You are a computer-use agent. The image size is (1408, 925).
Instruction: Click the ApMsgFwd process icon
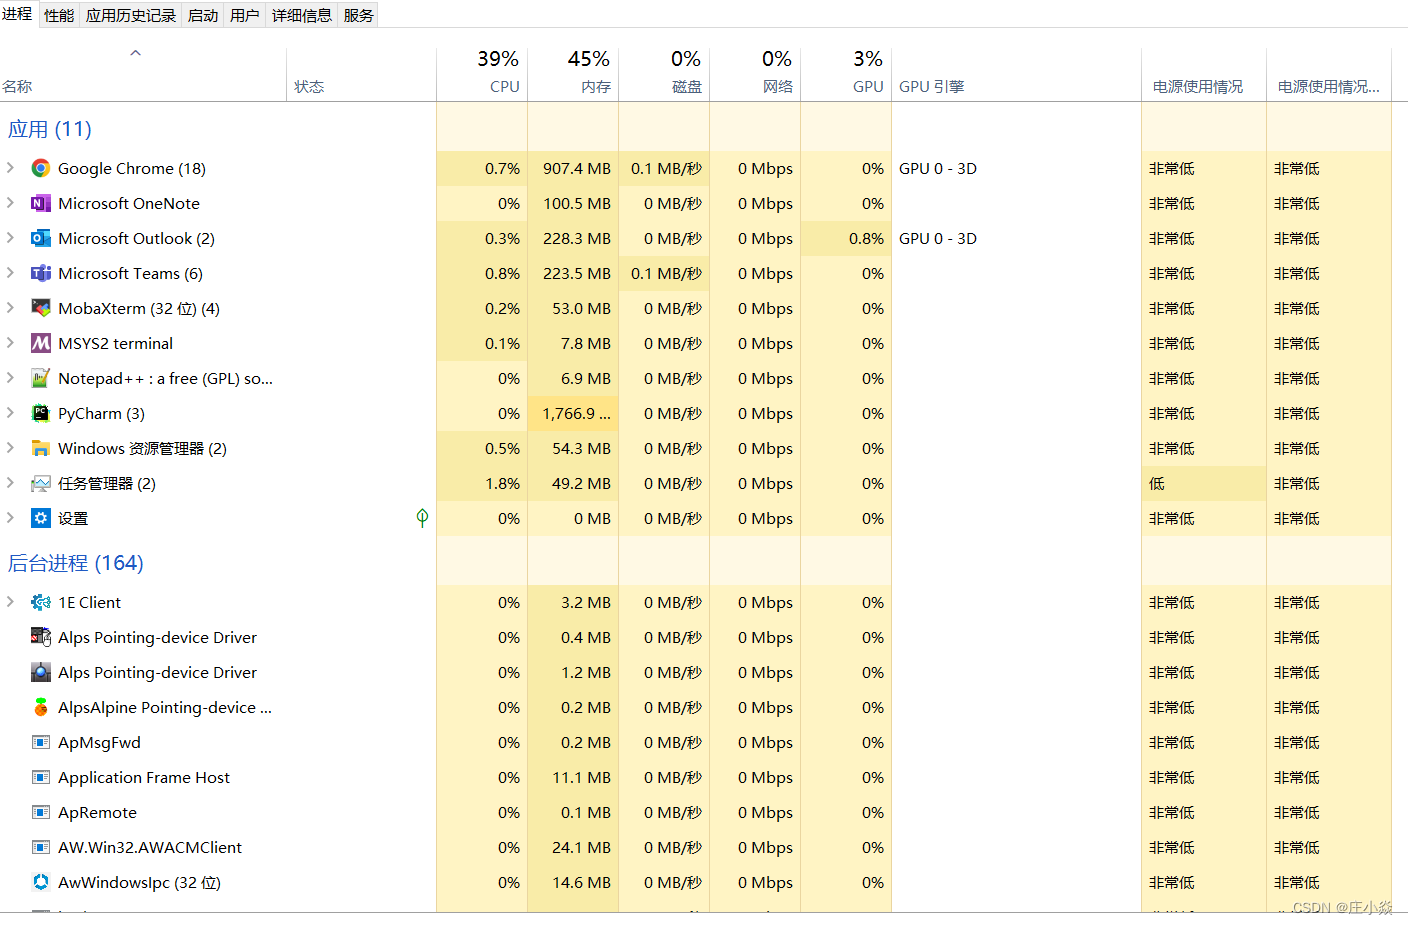click(40, 742)
